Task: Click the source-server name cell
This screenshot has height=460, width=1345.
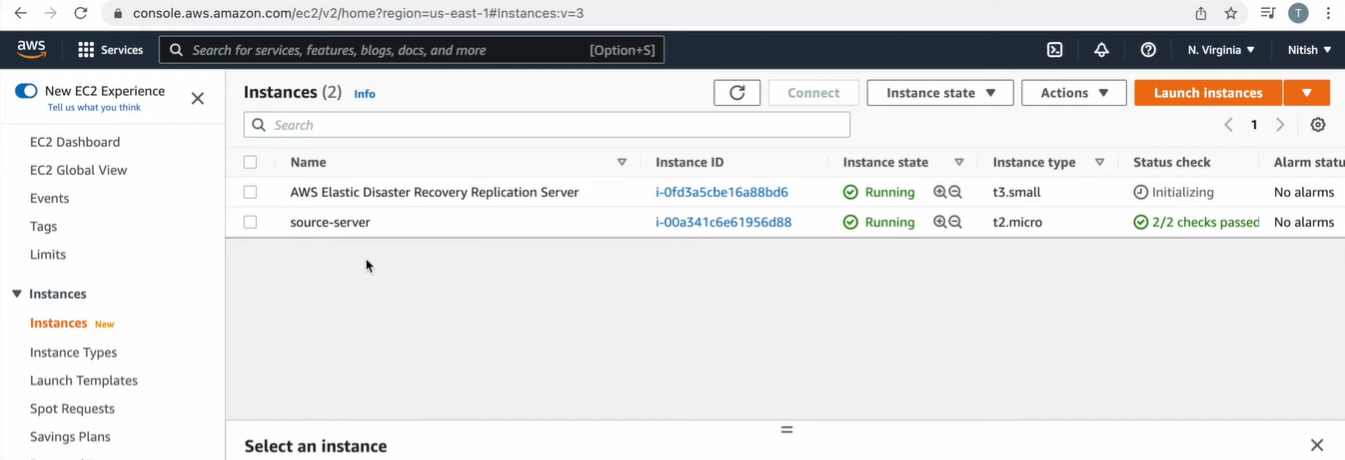Action: [330, 222]
